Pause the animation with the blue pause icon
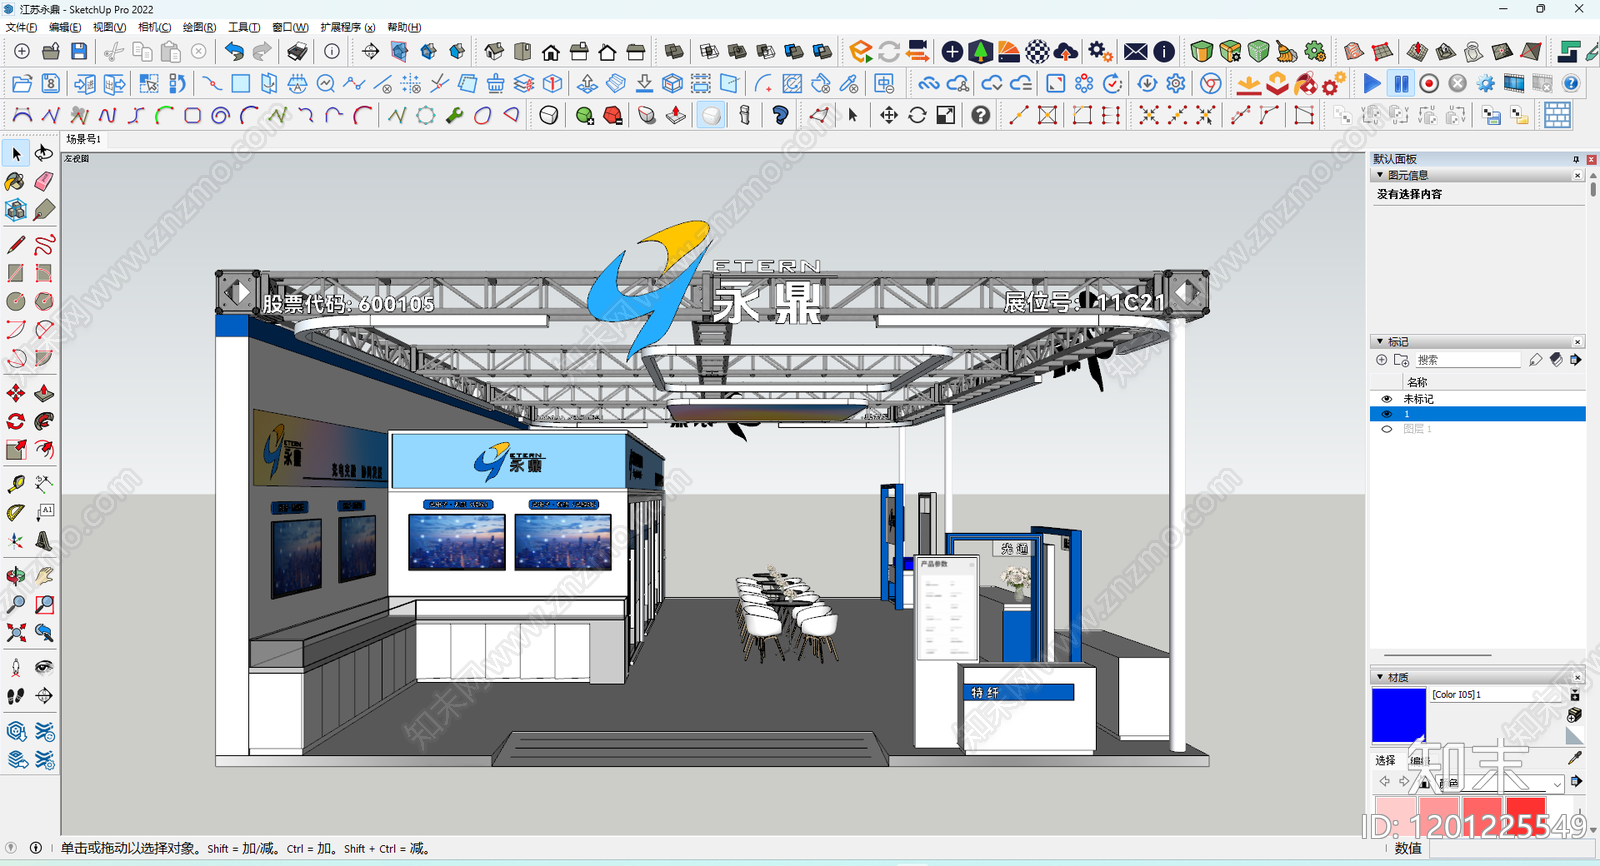The width and height of the screenshot is (1600, 866). pyautogui.click(x=1401, y=84)
